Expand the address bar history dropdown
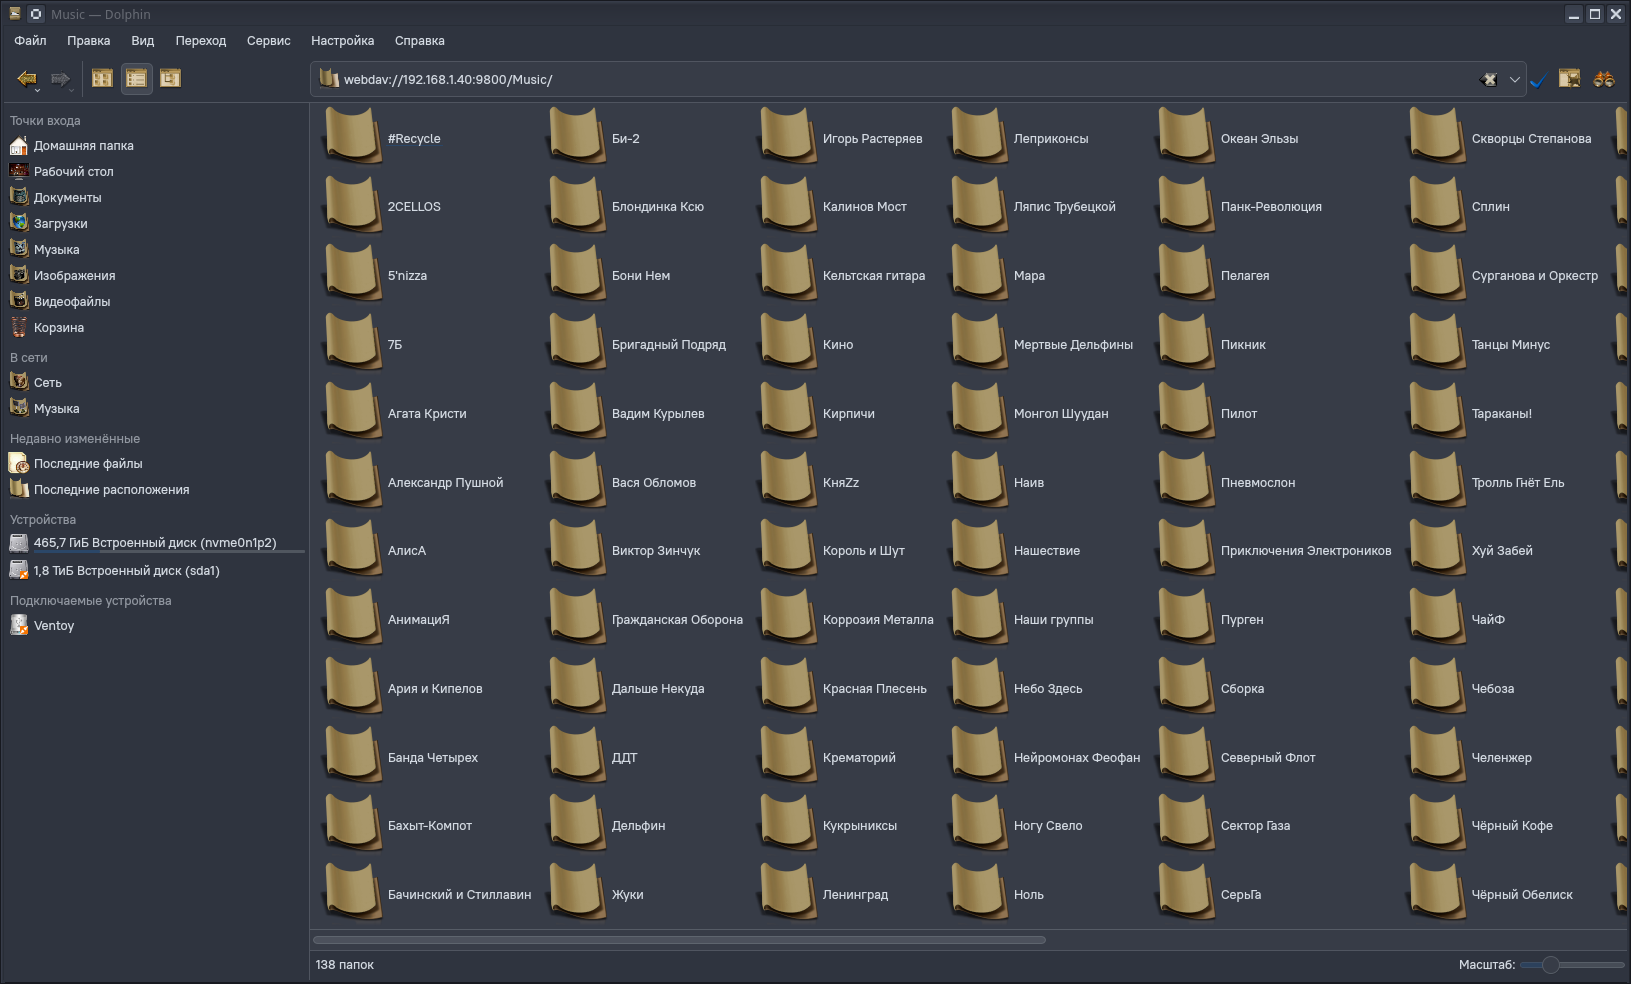The image size is (1631, 984). (x=1514, y=80)
